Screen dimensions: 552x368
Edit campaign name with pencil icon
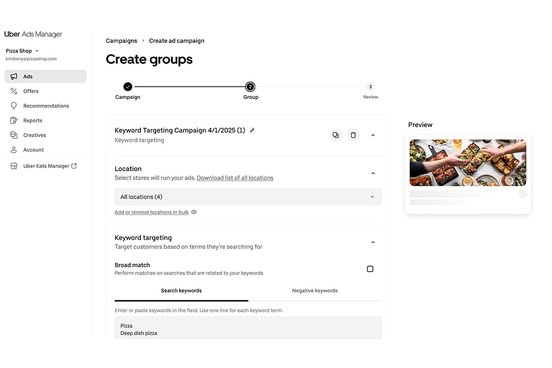[x=252, y=130]
